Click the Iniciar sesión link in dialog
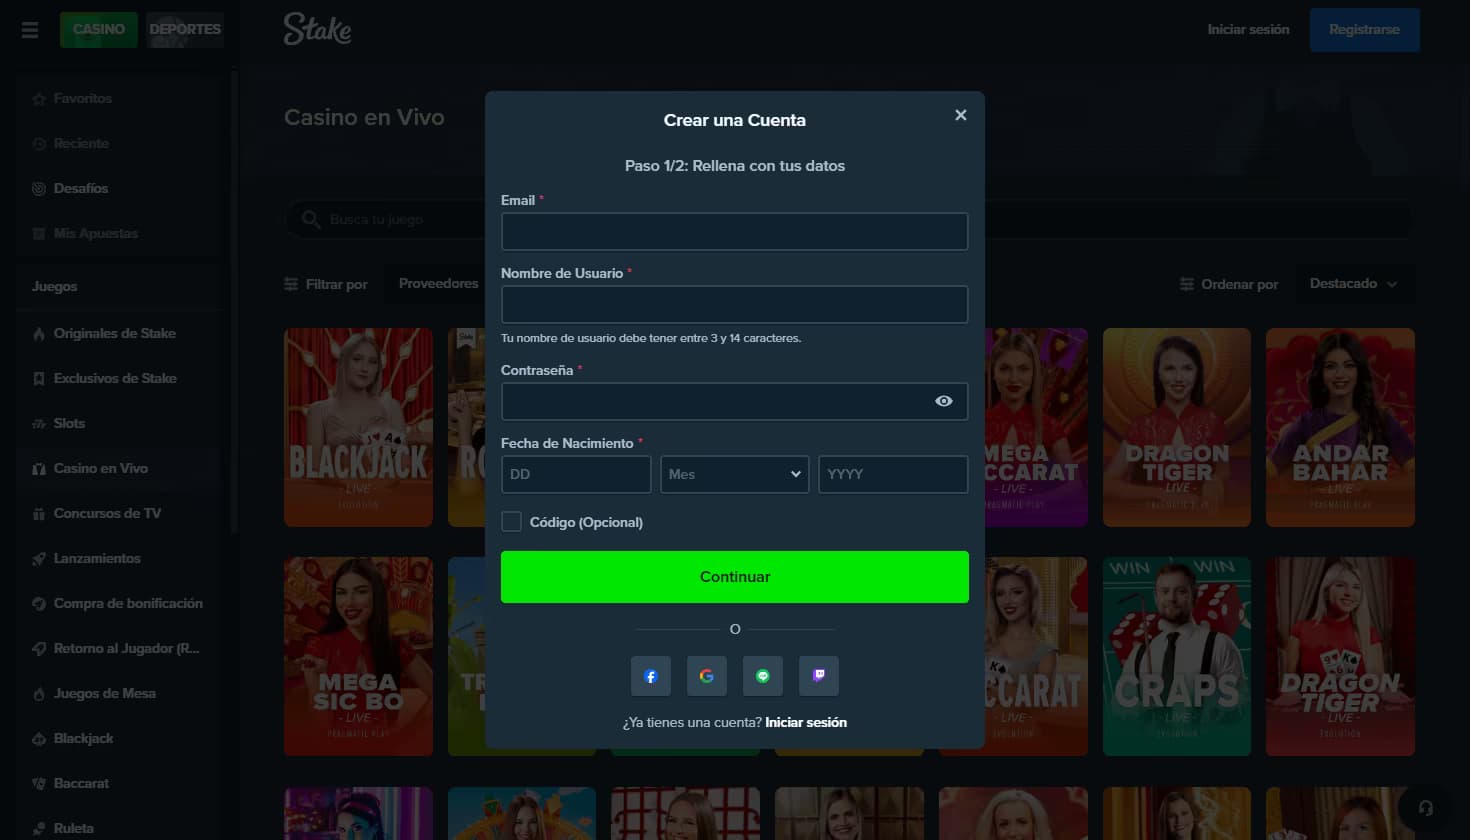Screen dimensions: 1470x840 click(x=806, y=722)
